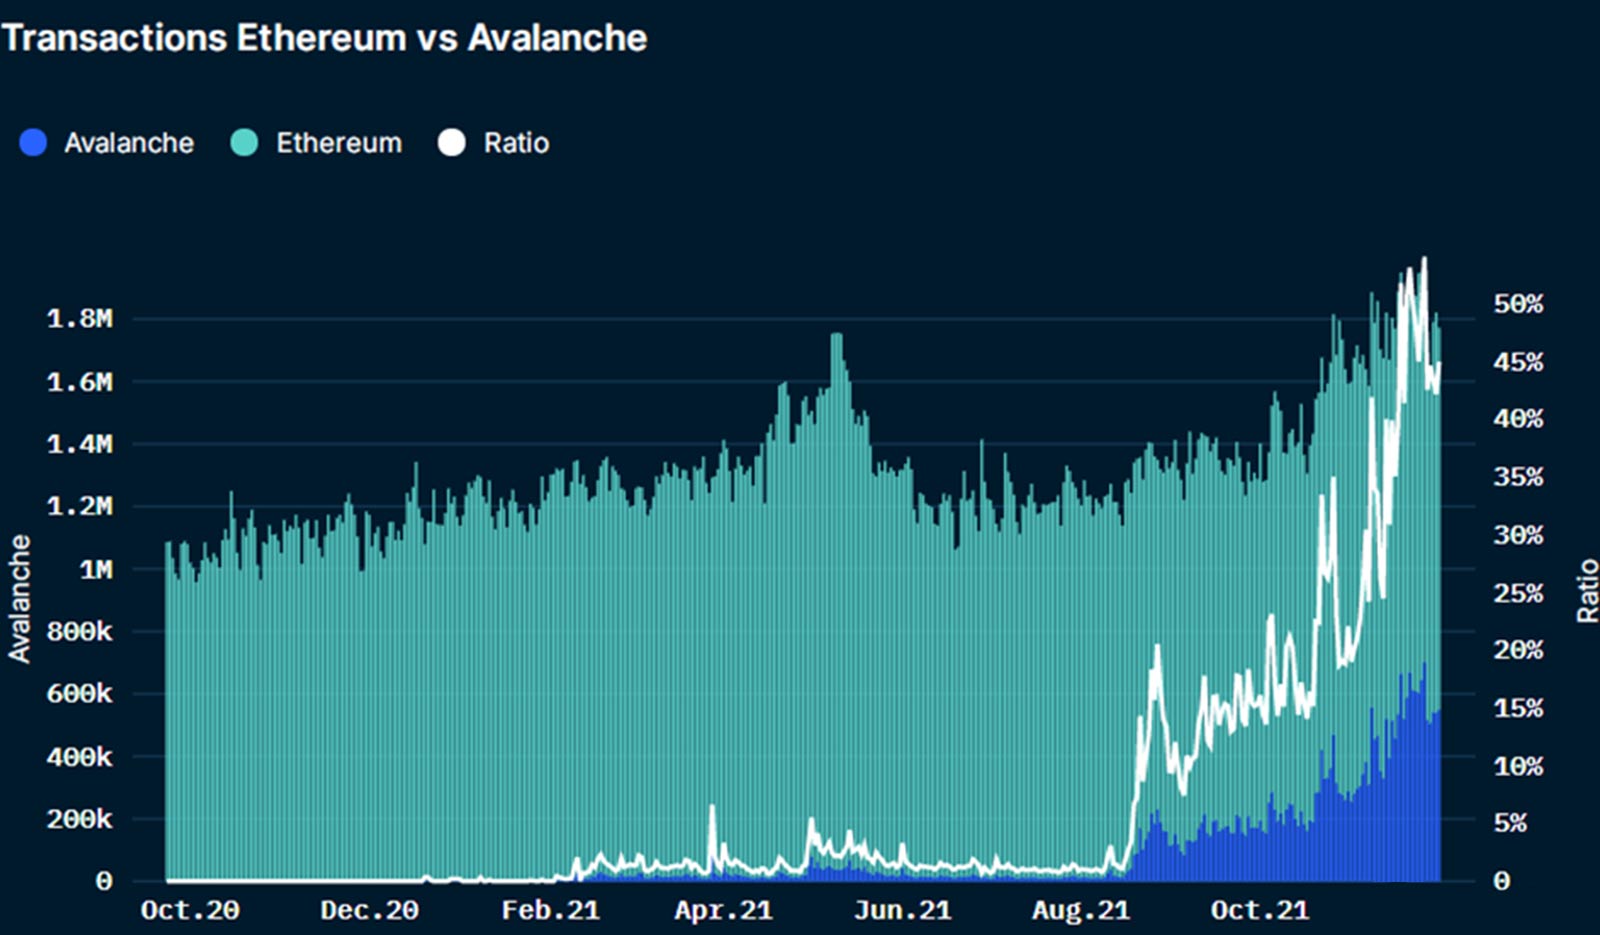Click the 50% right axis label
Screen dimensions: 1600x935
tap(1518, 303)
